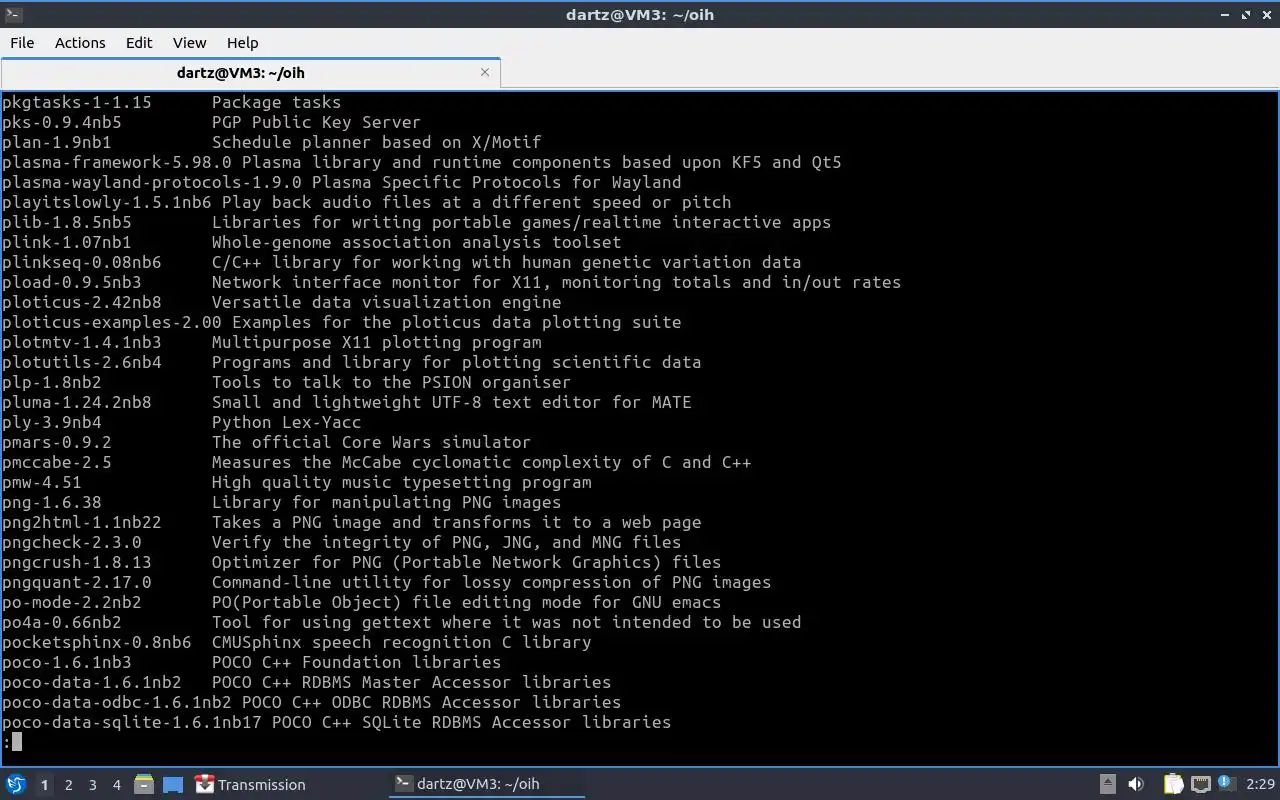This screenshot has height=800, width=1280.
Task: Click the text 'plinkseq-0.08nb6'
Action: [82, 262]
